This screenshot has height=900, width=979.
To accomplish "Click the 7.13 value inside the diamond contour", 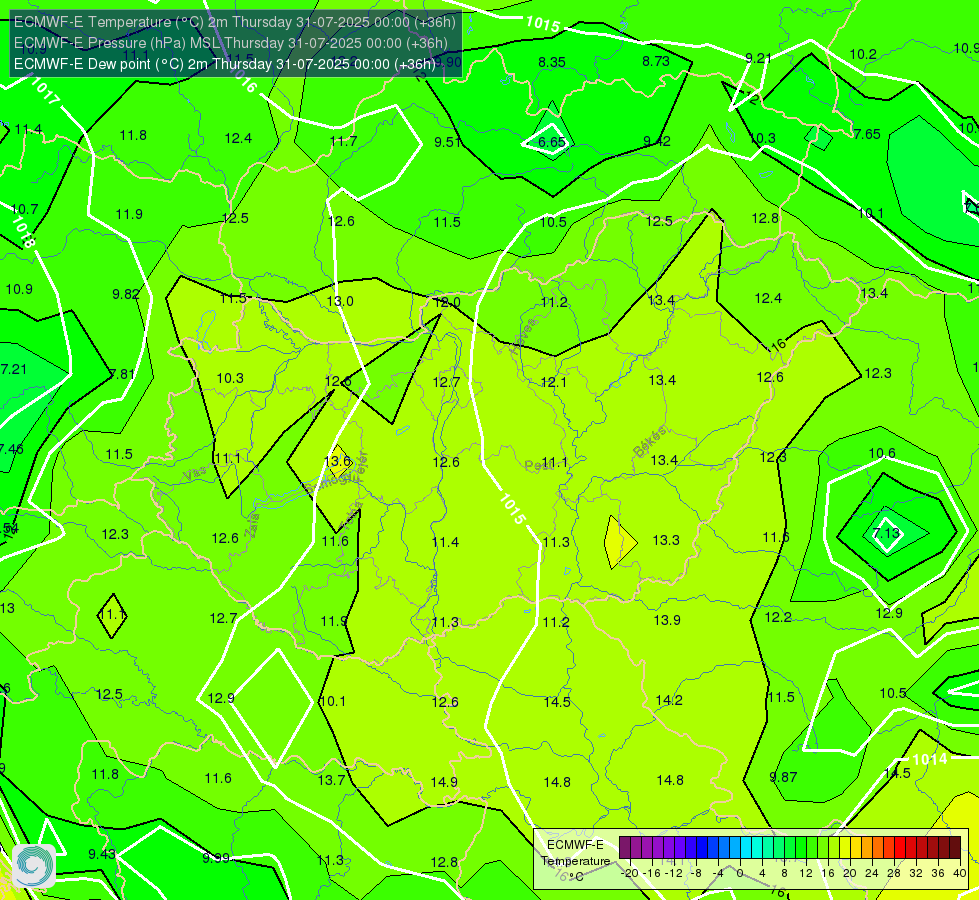I will (887, 533).
